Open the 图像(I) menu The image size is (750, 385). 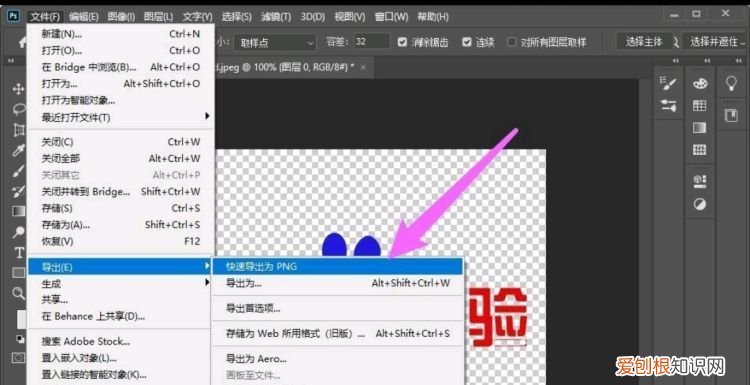(x=121, y=17)
